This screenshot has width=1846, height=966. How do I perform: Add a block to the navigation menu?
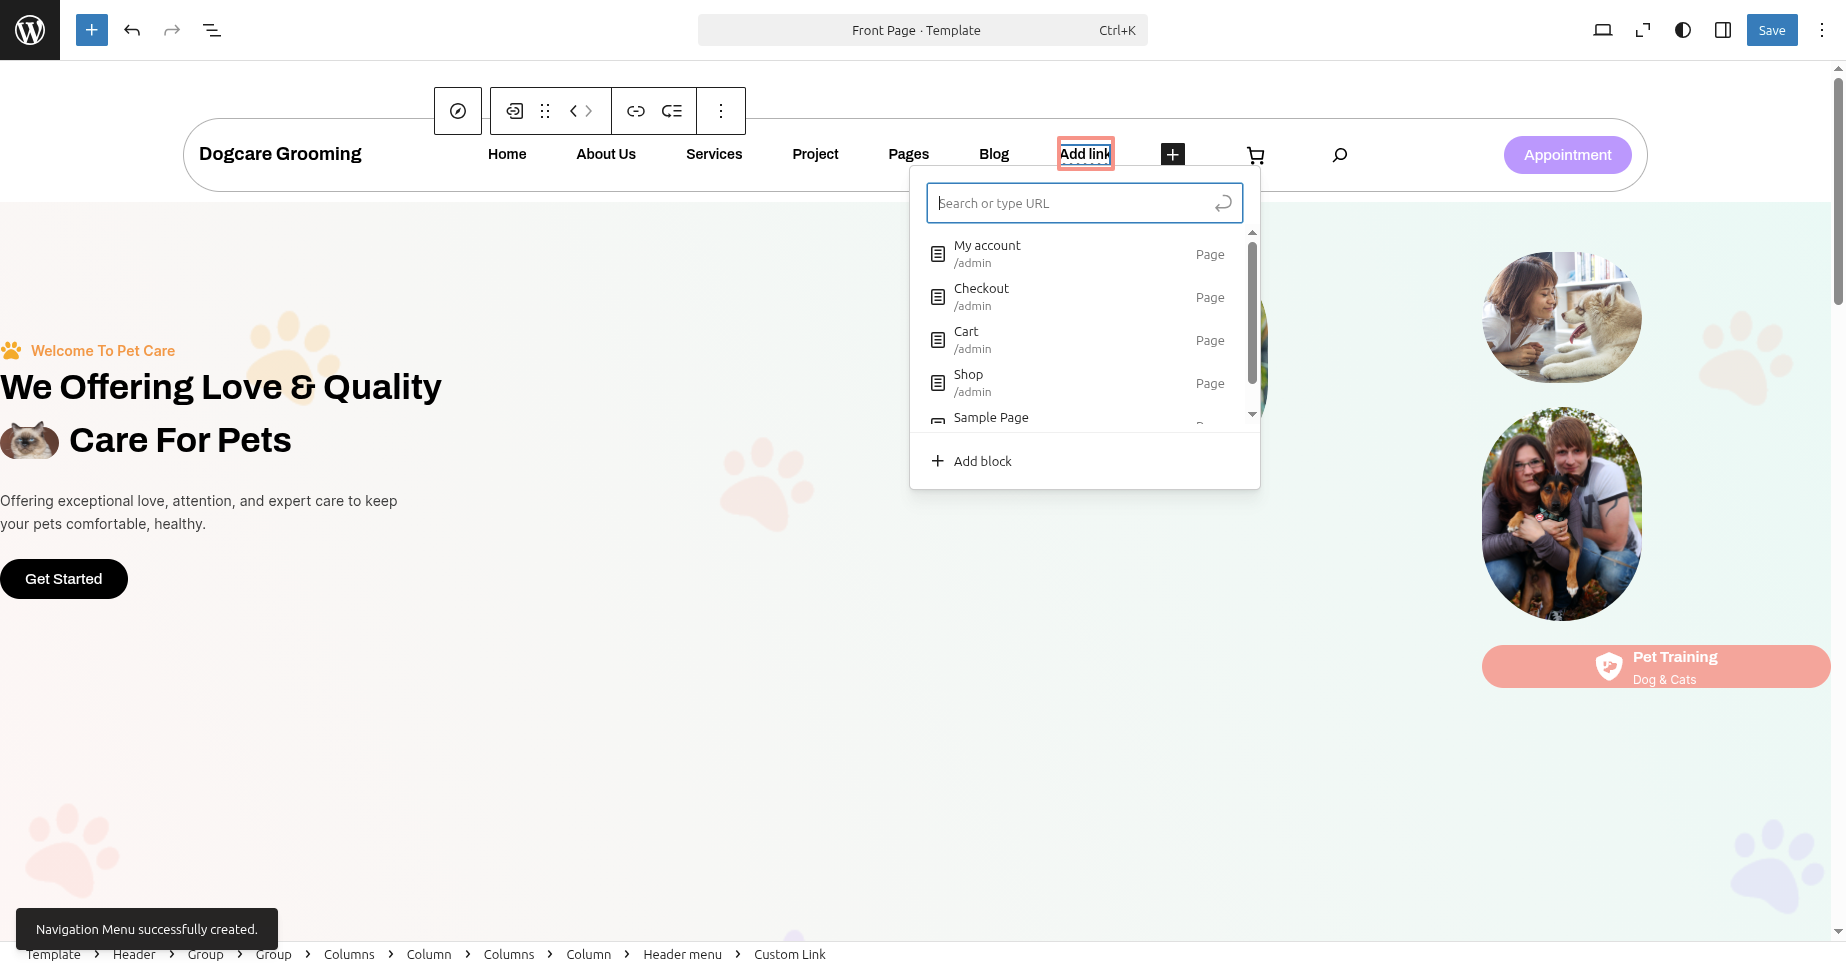click(x=1173, y=154)
